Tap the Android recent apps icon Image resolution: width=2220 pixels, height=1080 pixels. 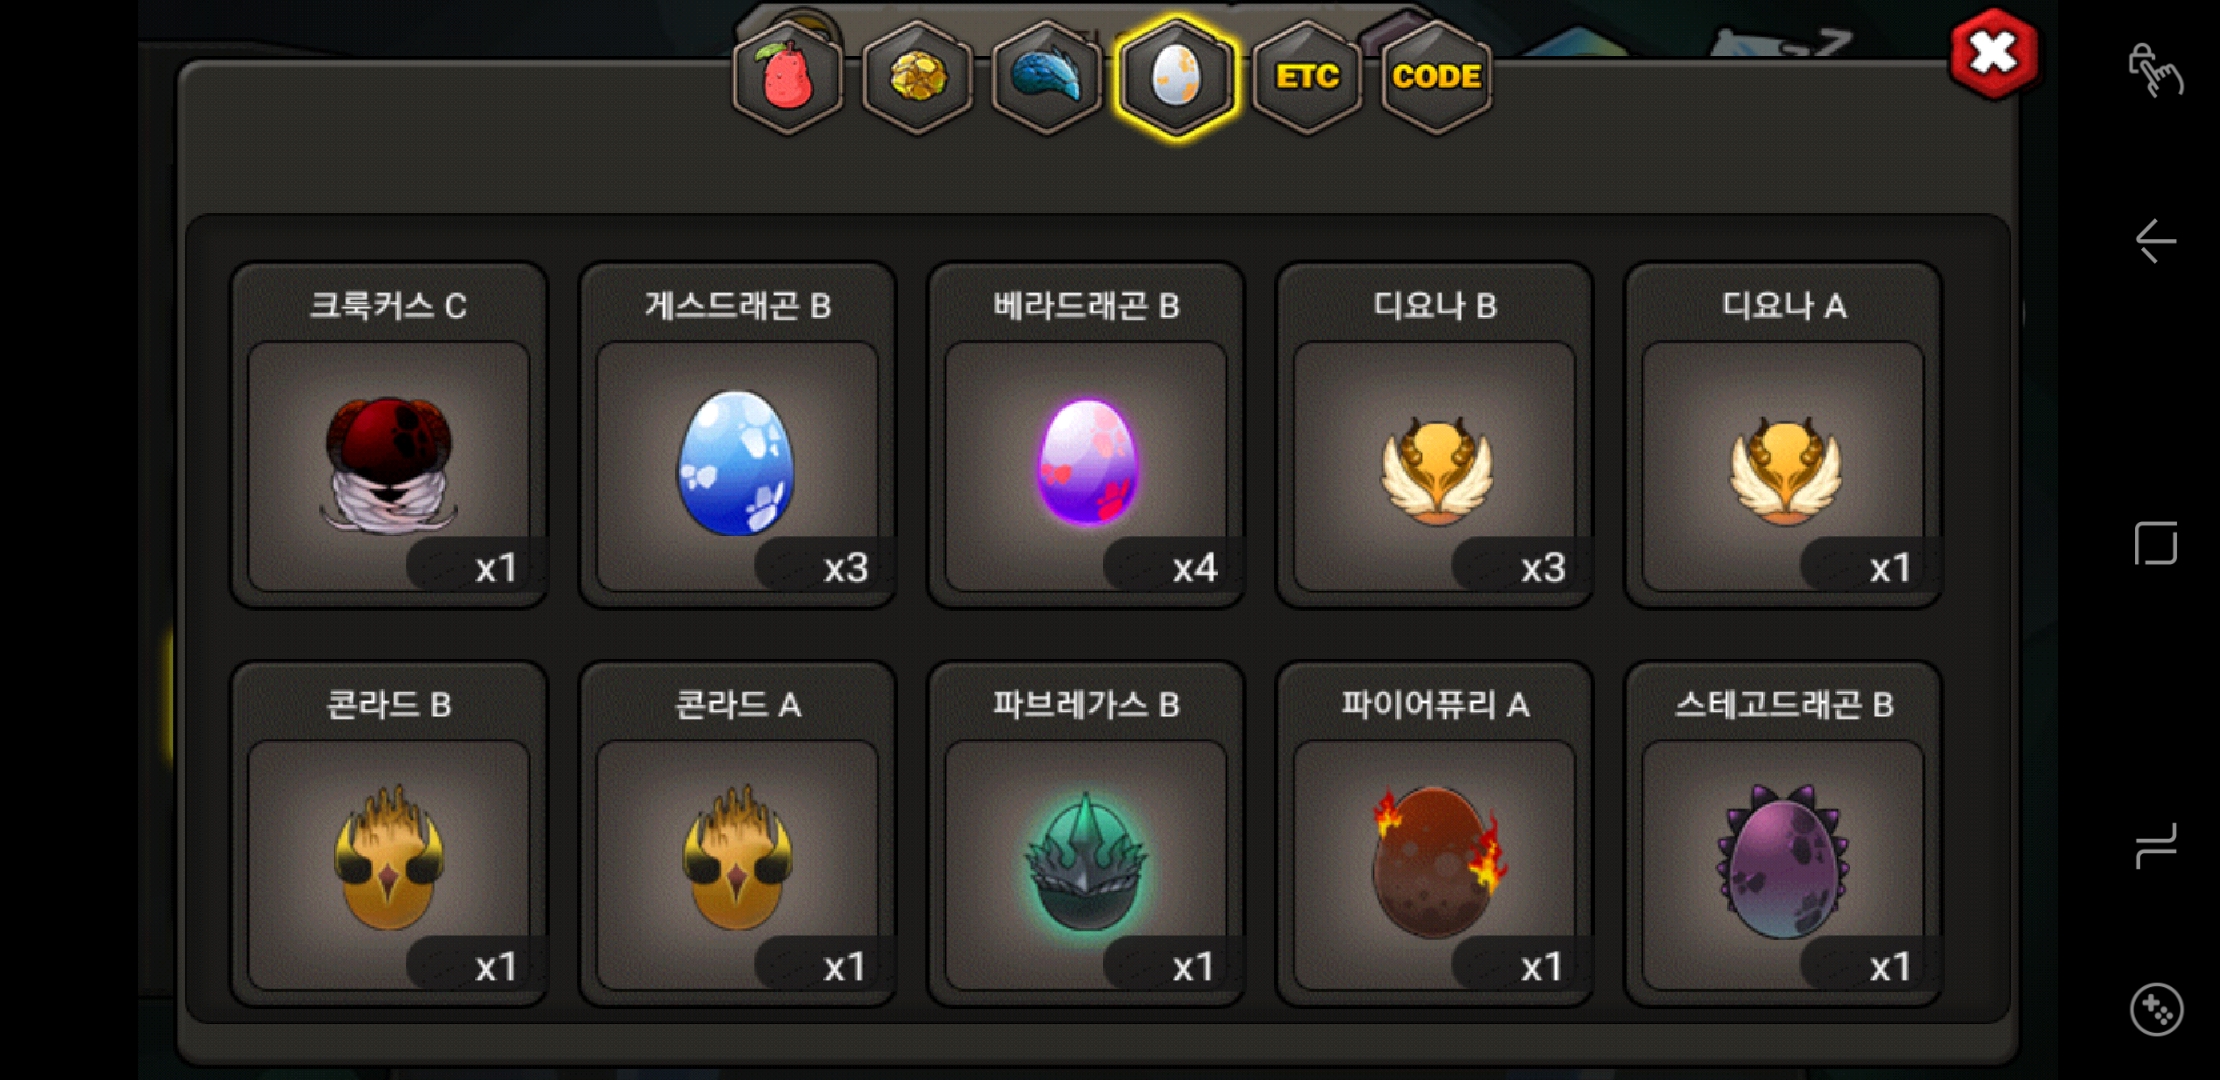2156,846
